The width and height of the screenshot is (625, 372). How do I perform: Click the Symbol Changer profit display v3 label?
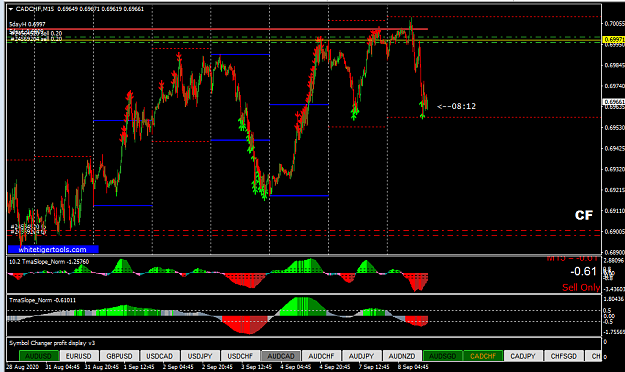(x=52, y=343)
